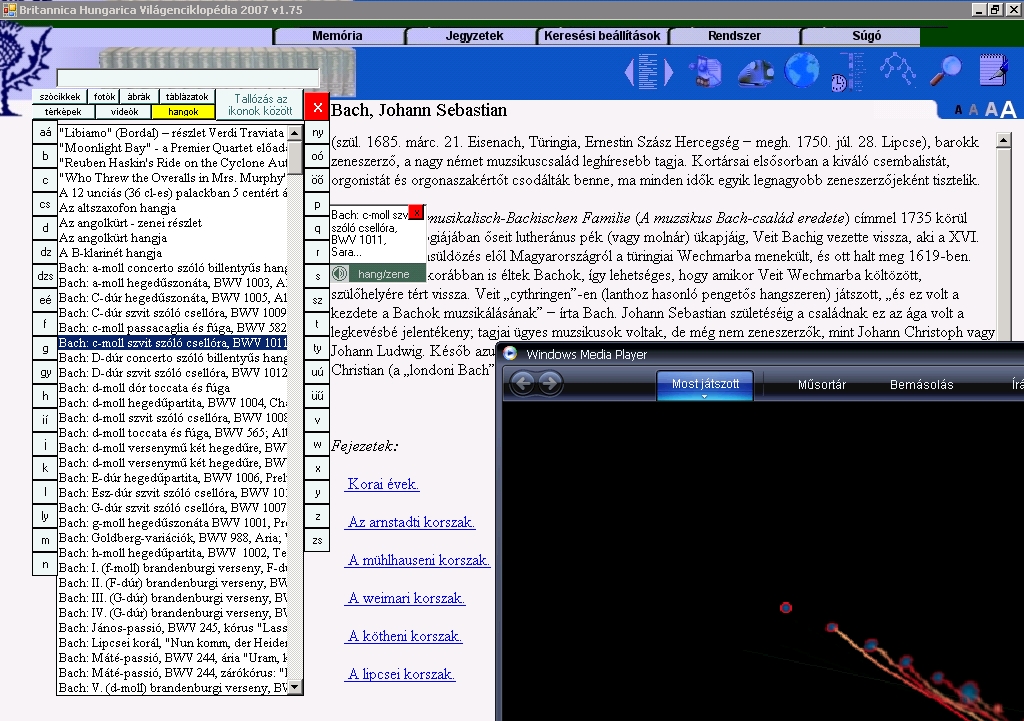
Task: Set second-largest font size A
Action: 991,110
